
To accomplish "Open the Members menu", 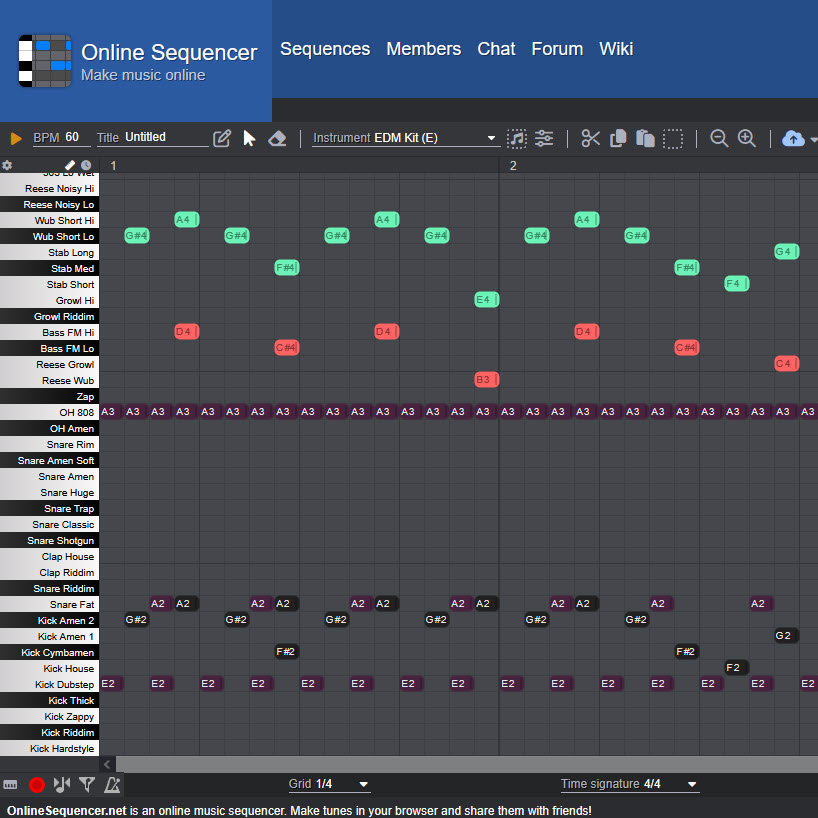I will pos(424,49).
